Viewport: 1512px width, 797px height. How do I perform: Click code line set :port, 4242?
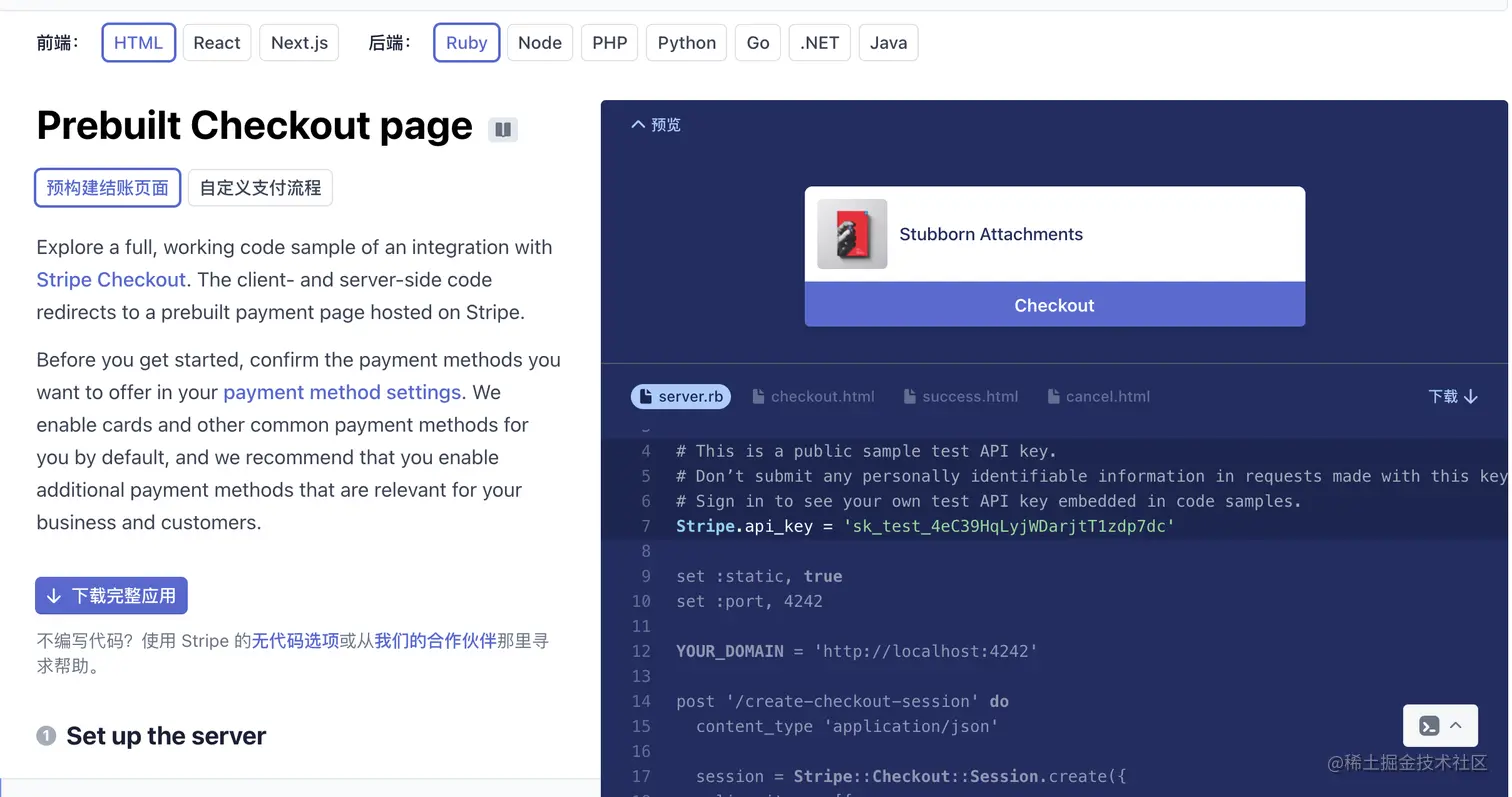pyautogui.click(x=749, y=601)
